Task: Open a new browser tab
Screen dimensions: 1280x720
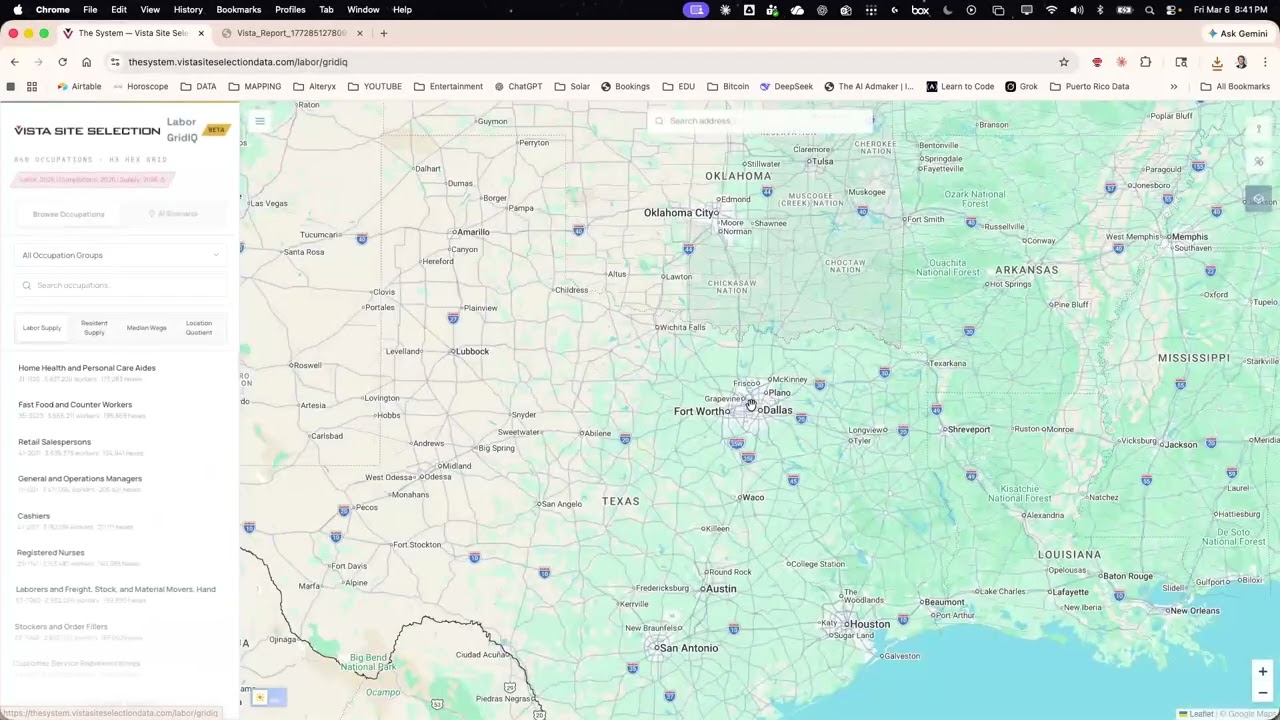Action: (383, 33)
